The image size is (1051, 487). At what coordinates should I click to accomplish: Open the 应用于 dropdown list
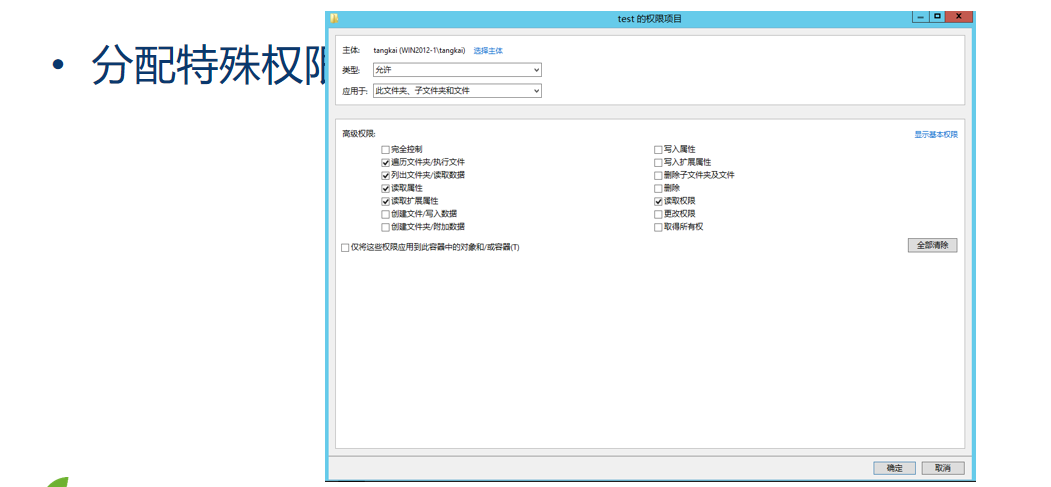457,90
